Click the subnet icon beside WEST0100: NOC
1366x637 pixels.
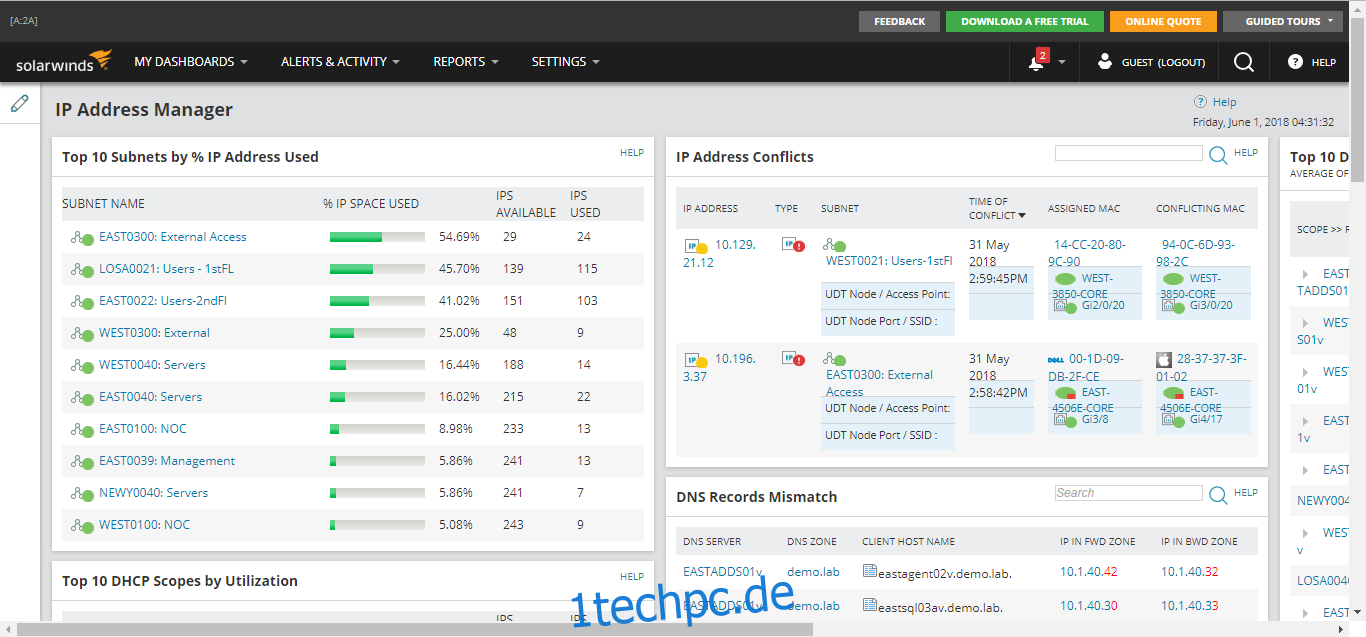point(82,526)
